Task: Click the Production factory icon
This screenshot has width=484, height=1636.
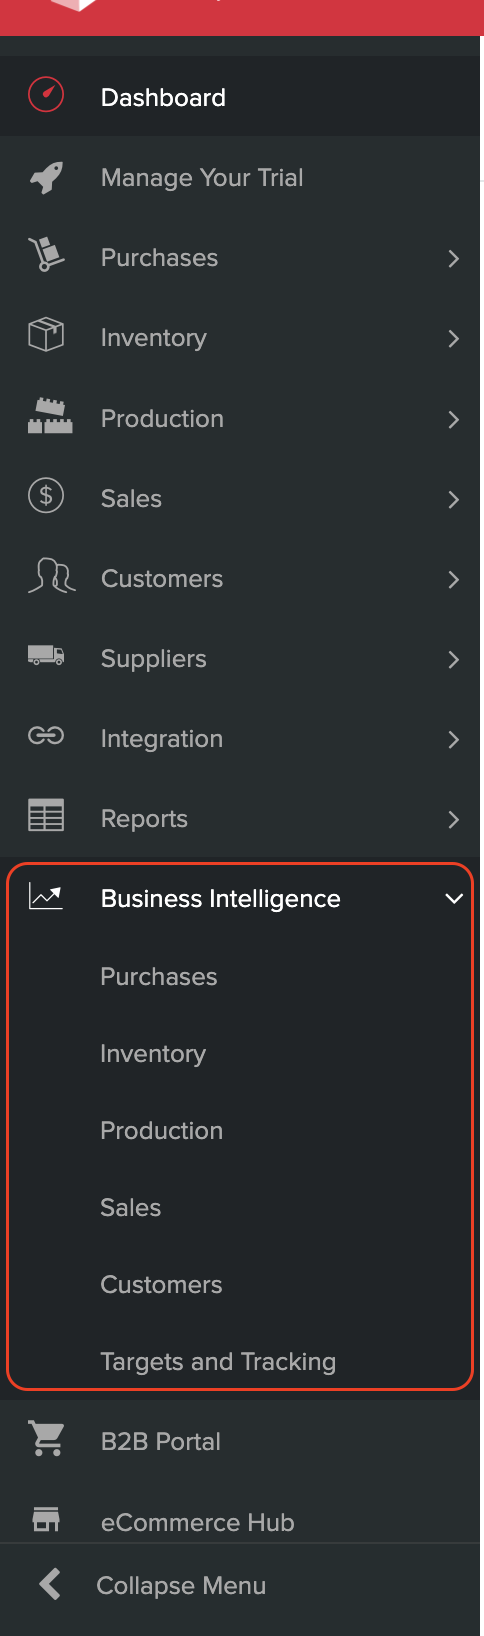Action: pos(50,416)
